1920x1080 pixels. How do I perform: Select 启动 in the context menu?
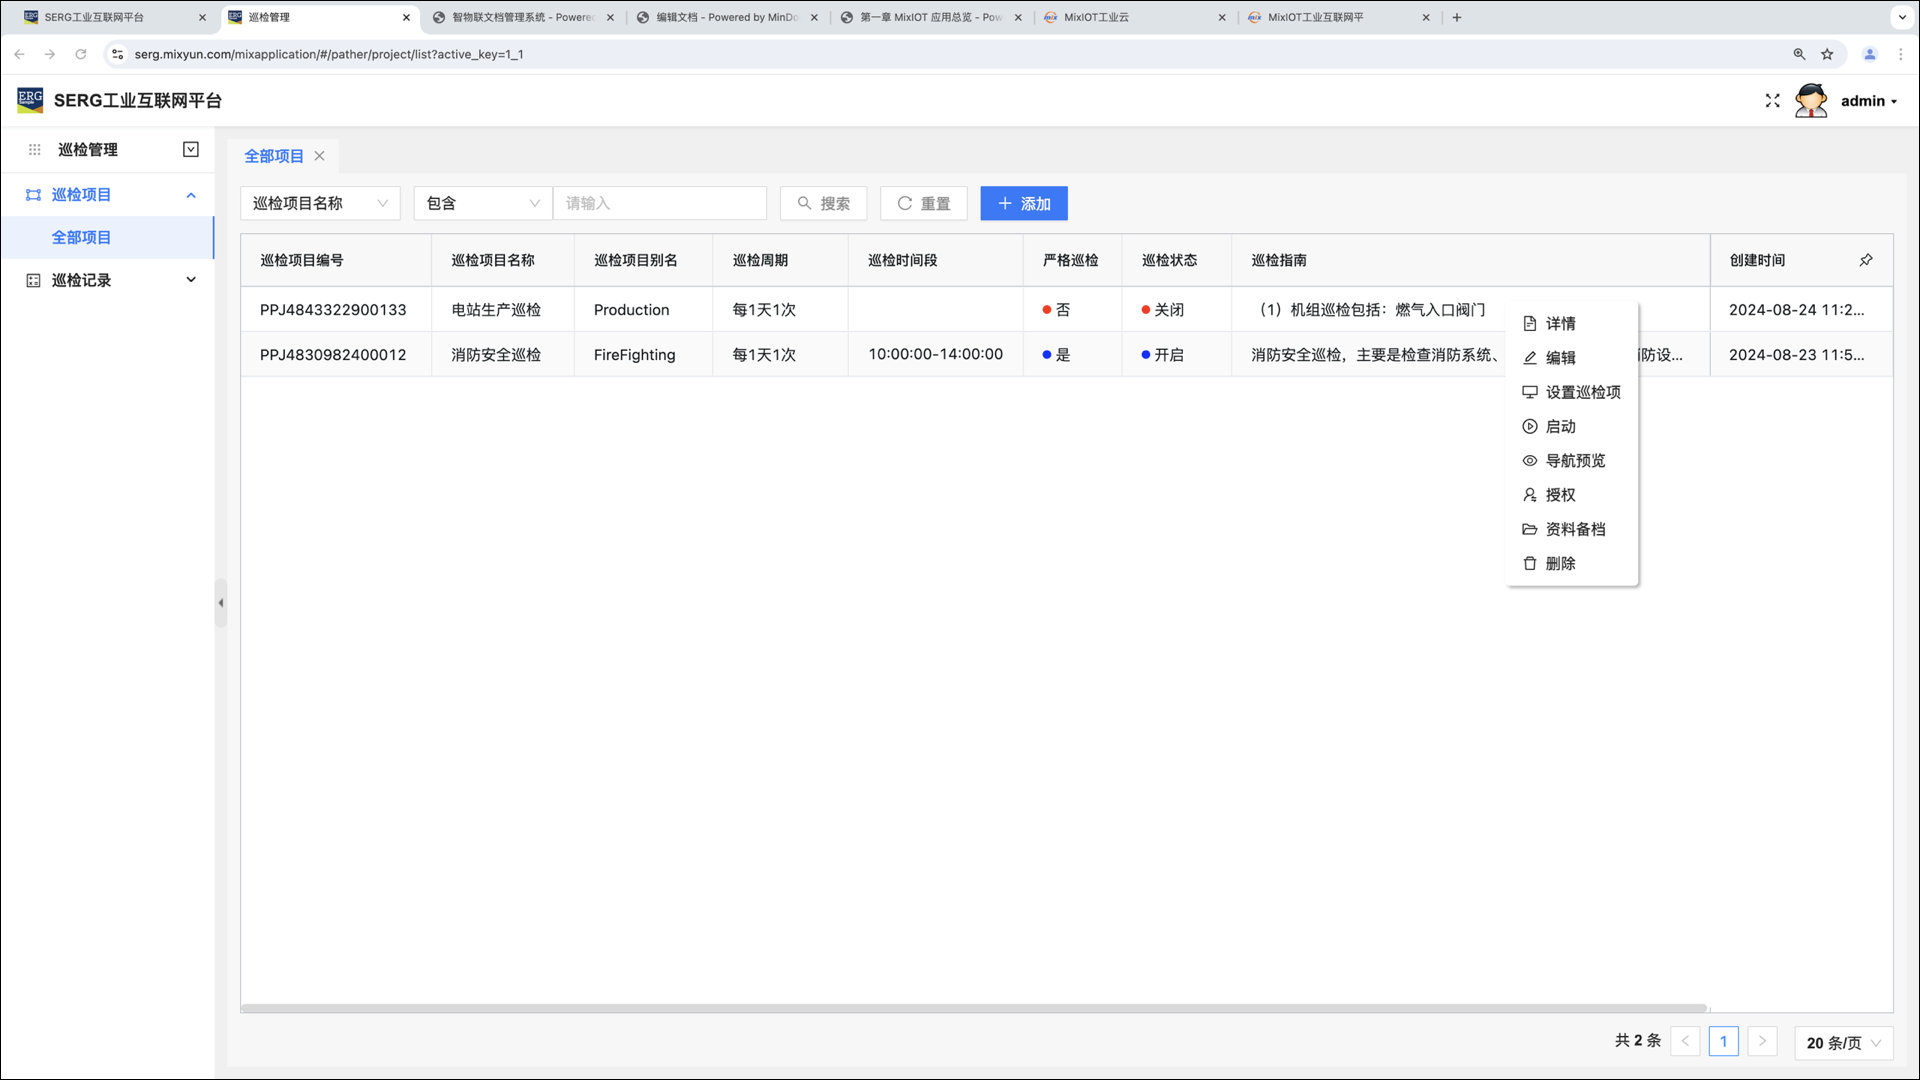coord(1560,427)
